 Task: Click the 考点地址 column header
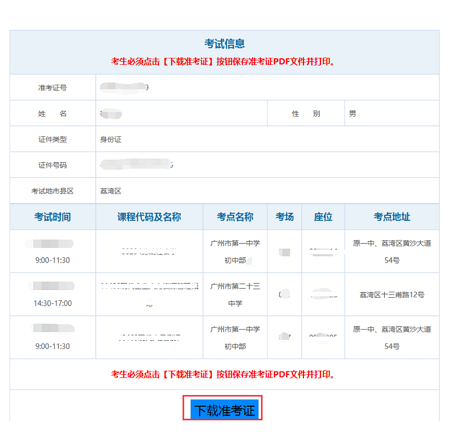pyautogui.click(x=392, y=217)
